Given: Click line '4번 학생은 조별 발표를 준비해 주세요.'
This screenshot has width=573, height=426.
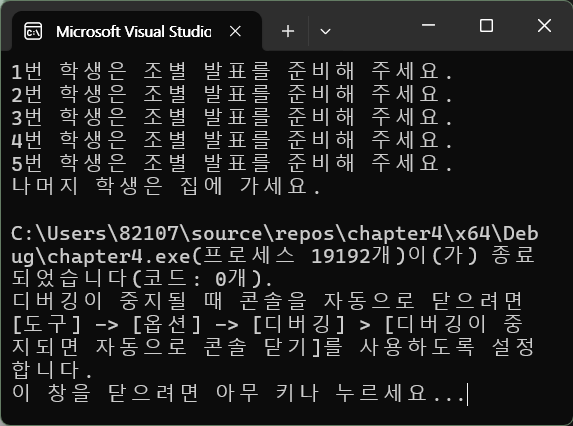Looking at the screenshot, I should point(232,140).
